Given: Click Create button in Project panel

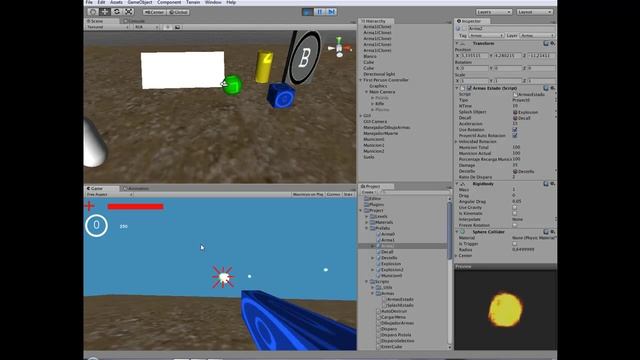Looking at the screenshot, I should [x=368, y=192].
